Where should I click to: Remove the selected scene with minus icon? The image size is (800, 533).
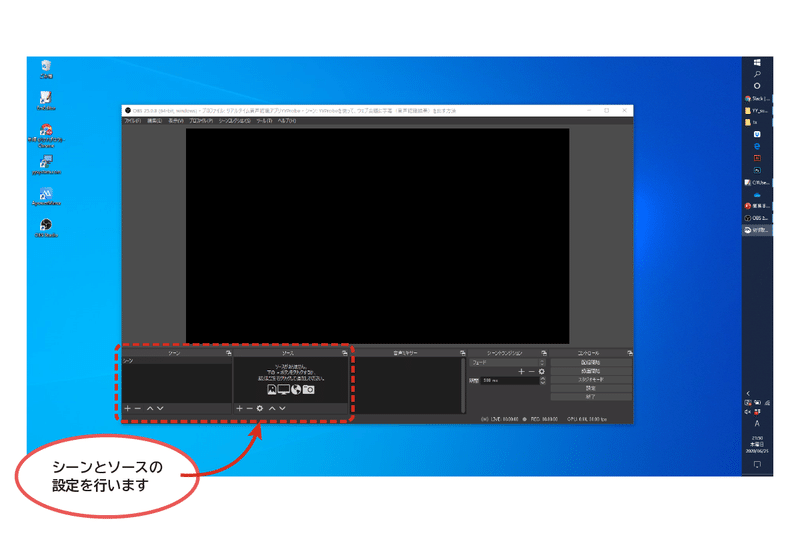(138, 409)
